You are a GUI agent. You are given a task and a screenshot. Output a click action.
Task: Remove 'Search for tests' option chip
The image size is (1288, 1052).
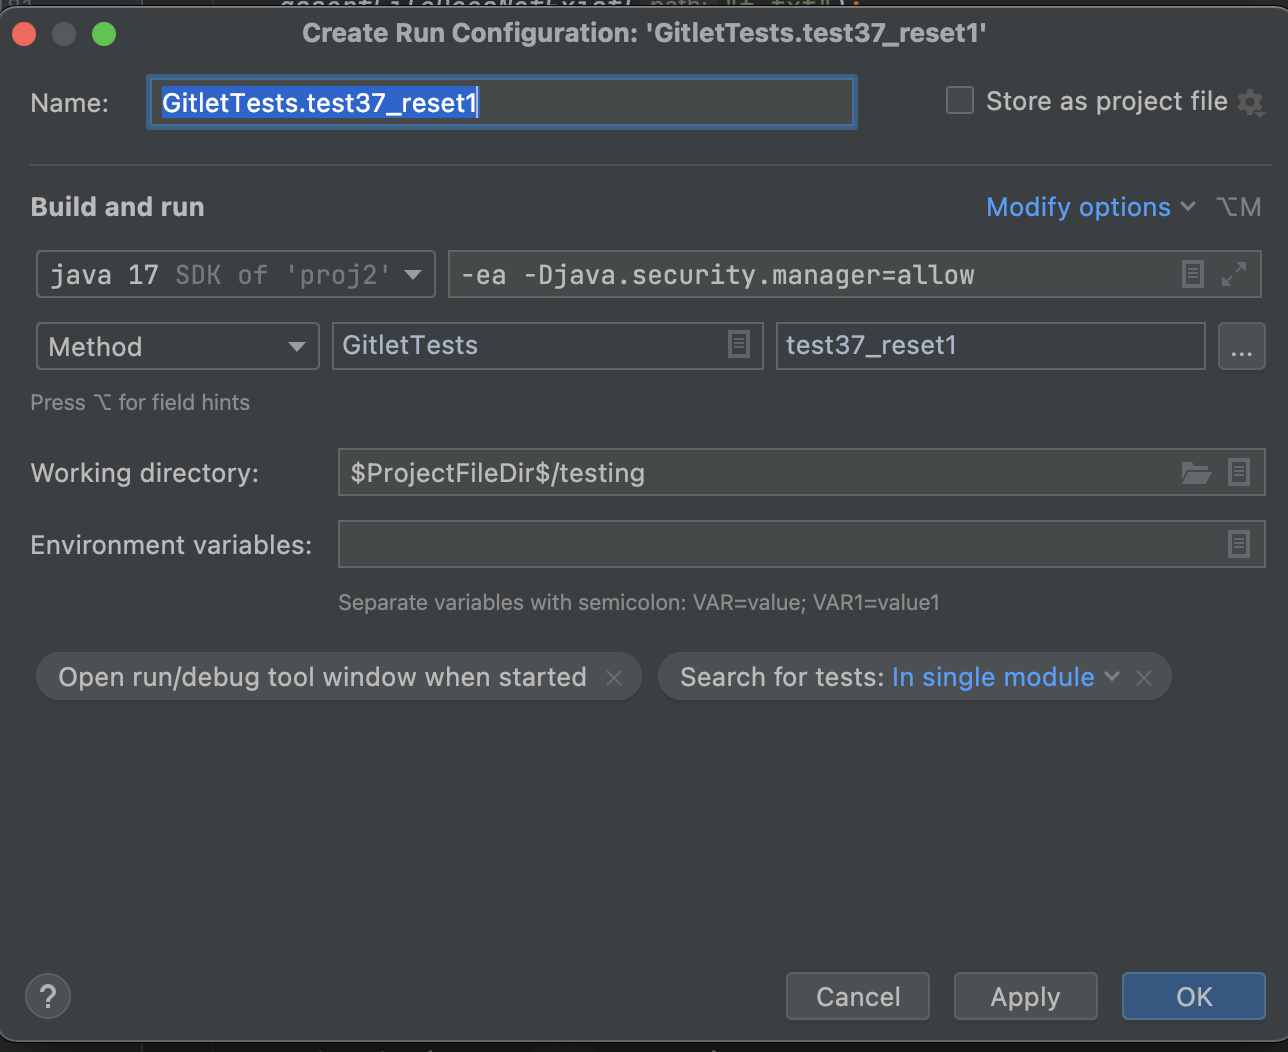pos(1144,678)
